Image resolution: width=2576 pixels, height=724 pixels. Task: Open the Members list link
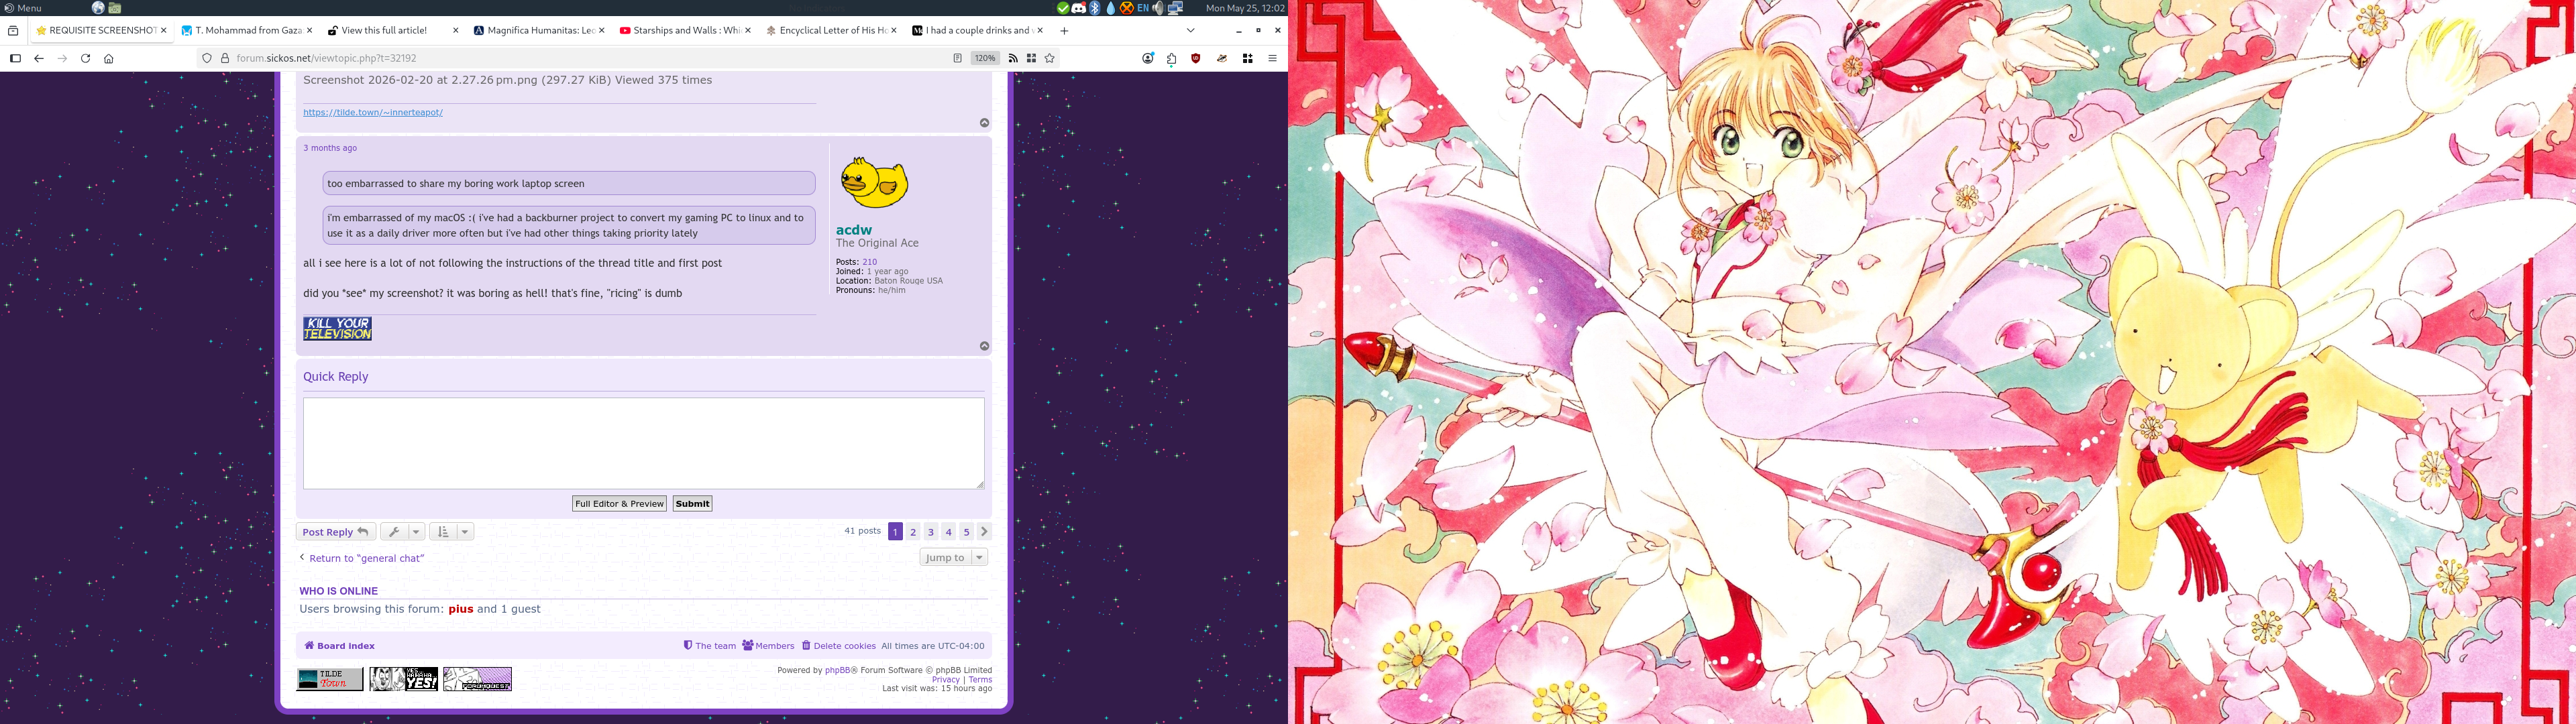[x=768, y=646]
